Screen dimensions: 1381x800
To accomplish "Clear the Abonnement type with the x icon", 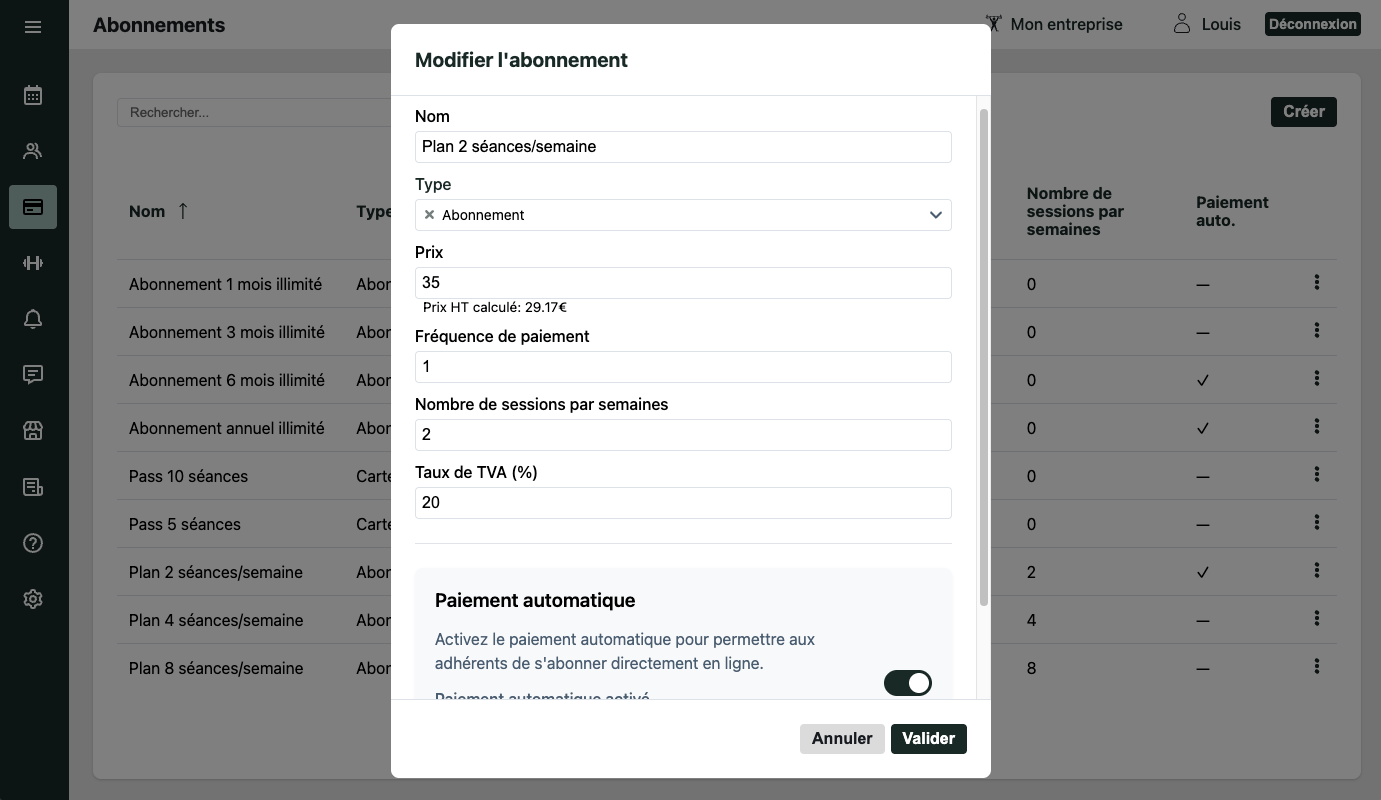I will (429, 215).
